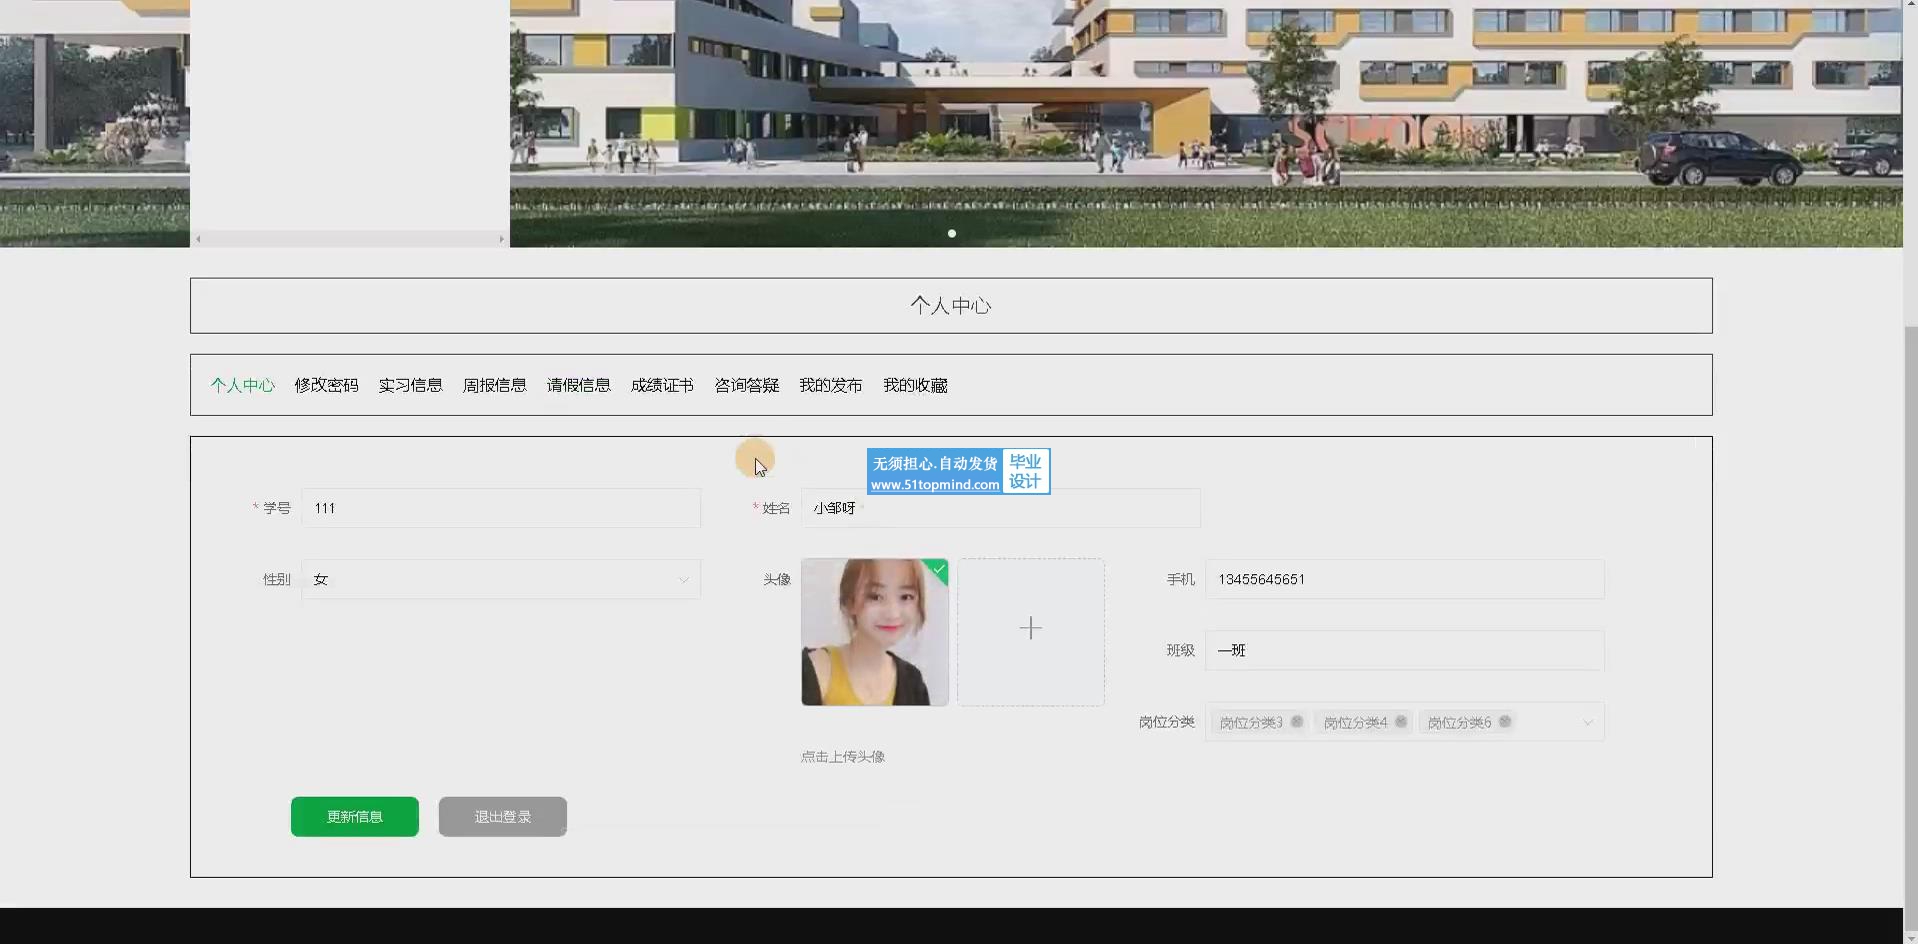The image size is (1918, 944).
Task: Click the 个人中心 page title heading
Action: (x=951, y=306)
